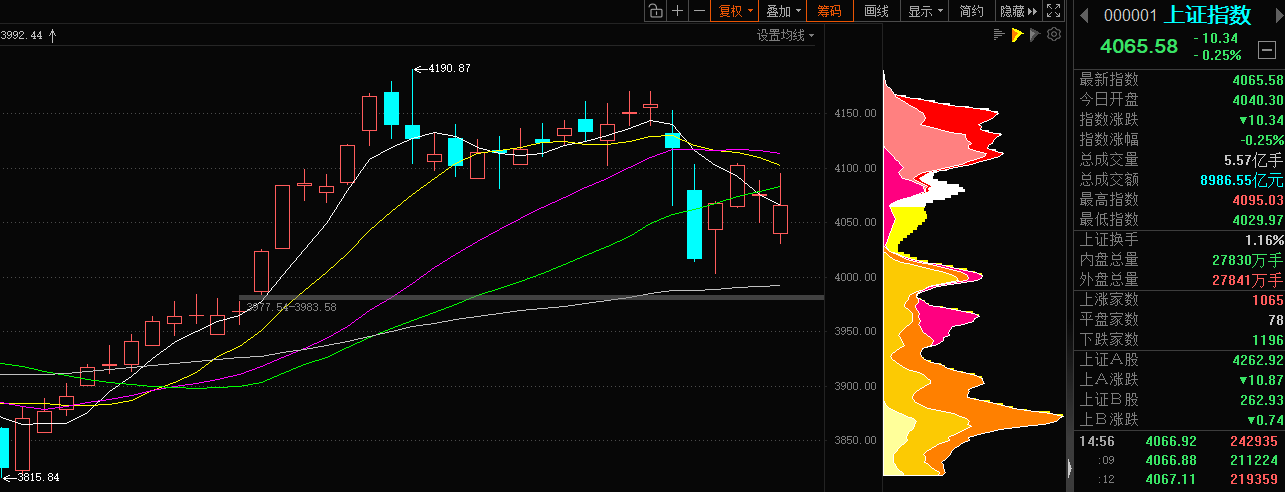Viewport: 1285px width, 492px height.
Task: Expand the 显示 display dropdown
Action: [925, 11]
